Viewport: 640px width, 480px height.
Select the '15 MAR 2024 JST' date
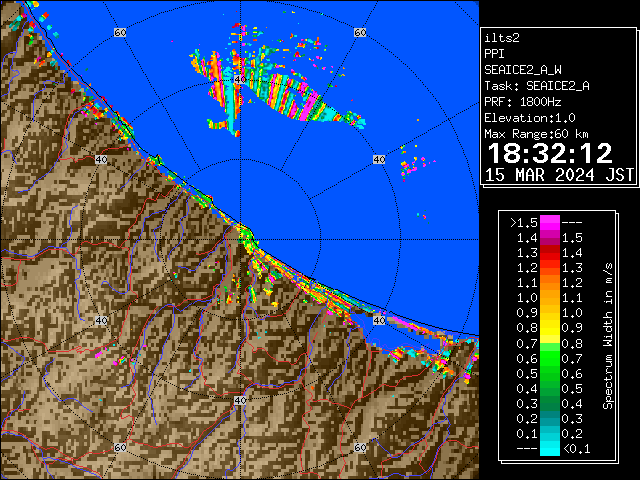point(559,175)
